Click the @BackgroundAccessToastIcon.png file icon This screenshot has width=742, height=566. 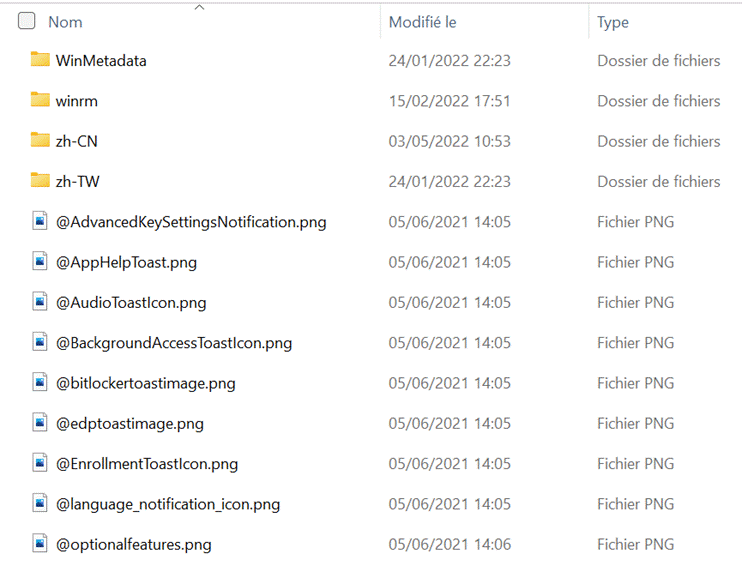[x=40, y=342]
